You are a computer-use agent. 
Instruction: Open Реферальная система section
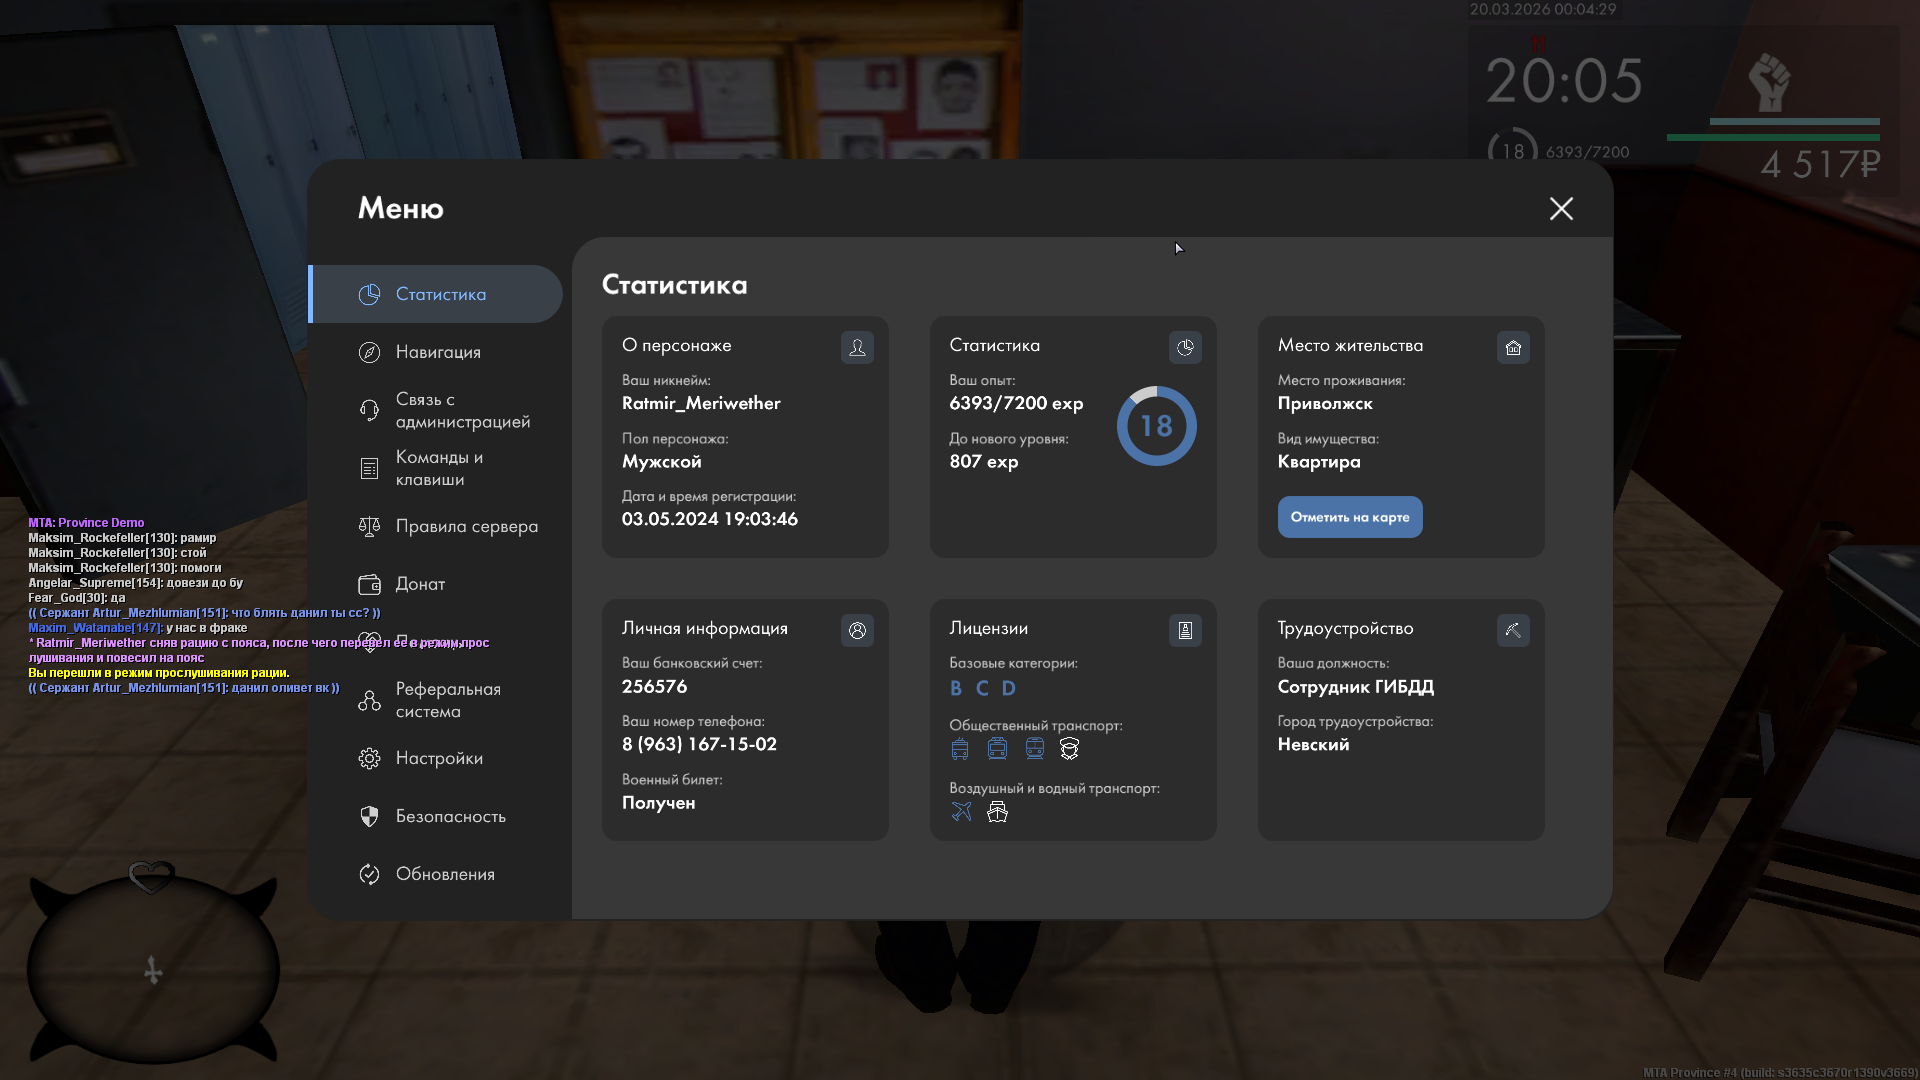[x=447, y=700]
